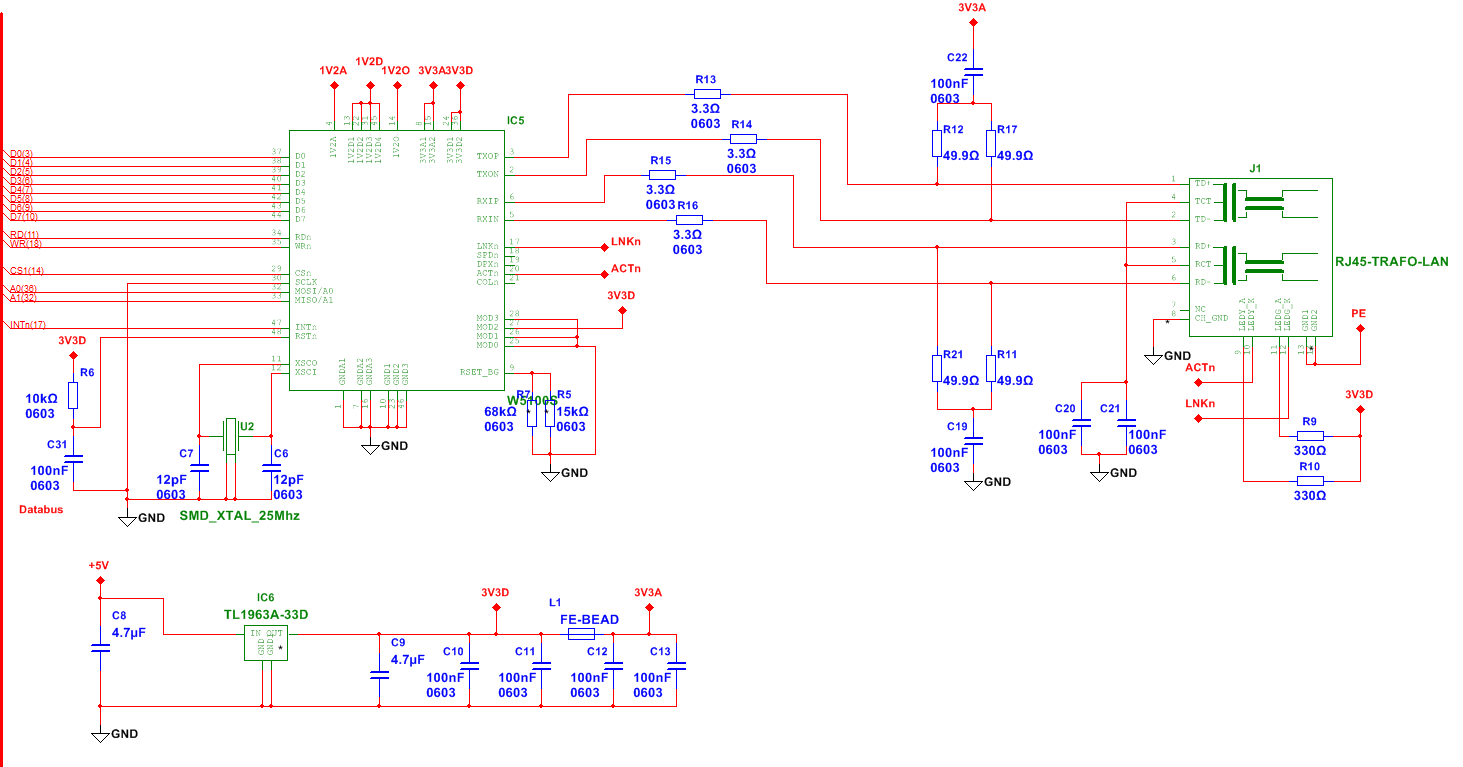Click the C31 capacitor label
This screenshot has height=767, width=1463.
click(57, 445)
